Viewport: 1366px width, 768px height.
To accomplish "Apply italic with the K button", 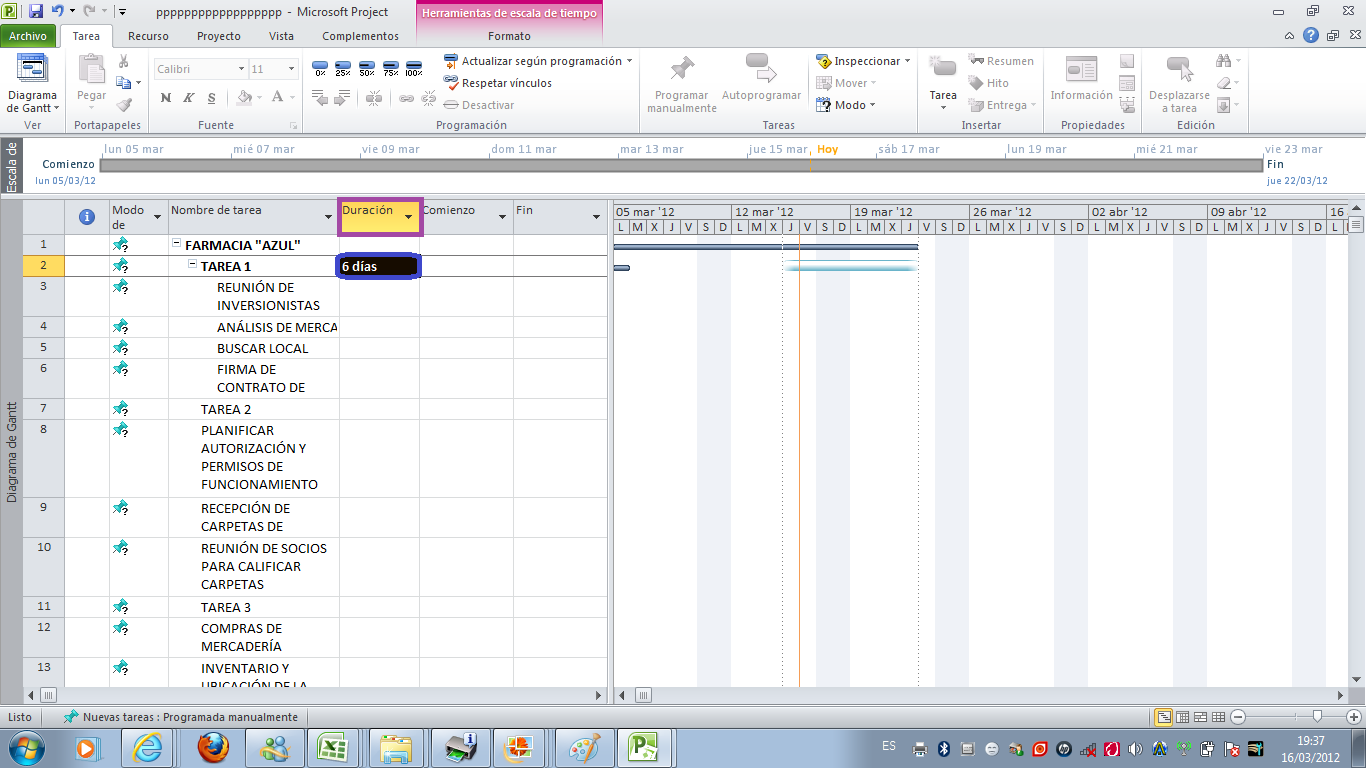I will pos(188,98).
